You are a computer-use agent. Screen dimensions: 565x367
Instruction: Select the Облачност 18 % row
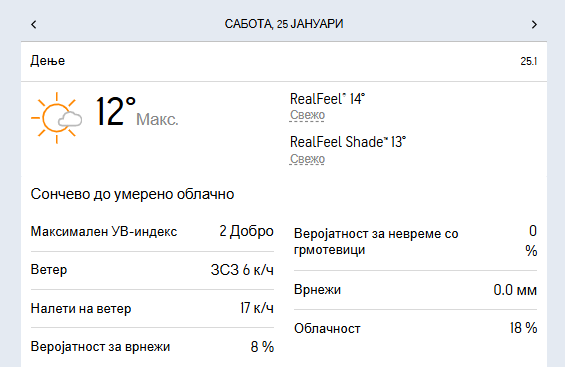415,328
